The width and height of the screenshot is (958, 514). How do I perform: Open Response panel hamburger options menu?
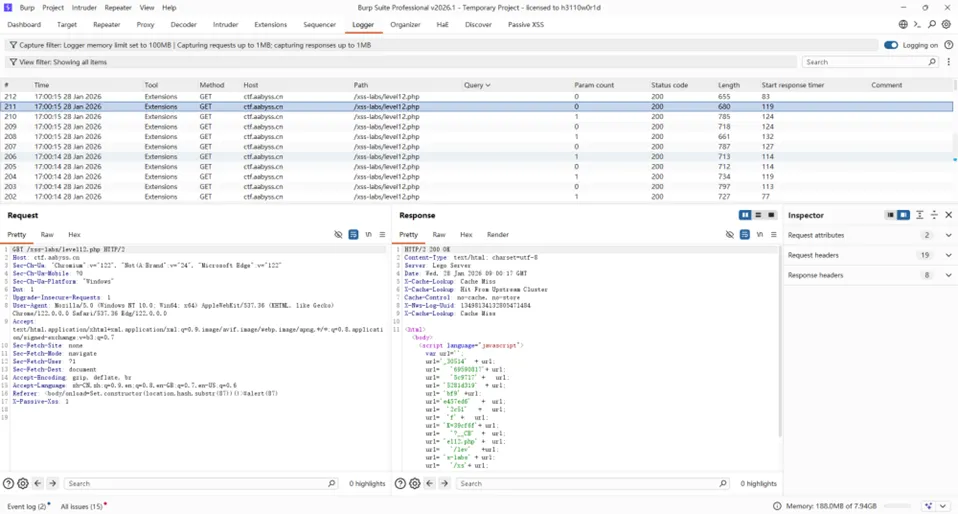pos(773,235)
